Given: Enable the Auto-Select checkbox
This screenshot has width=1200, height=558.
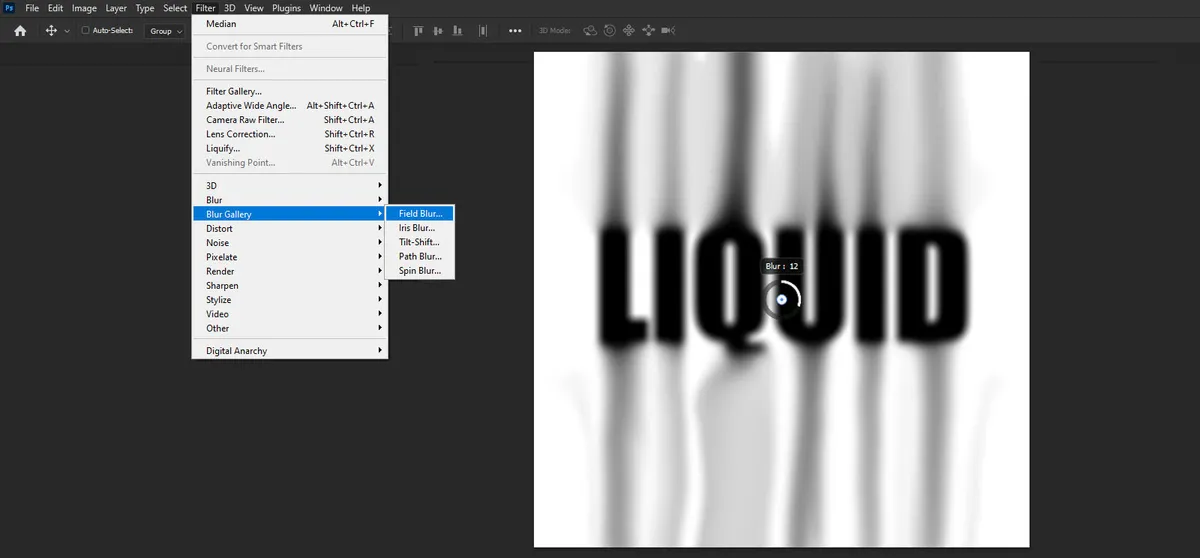Looking at the screenshot, I should [x=85, y=31].
